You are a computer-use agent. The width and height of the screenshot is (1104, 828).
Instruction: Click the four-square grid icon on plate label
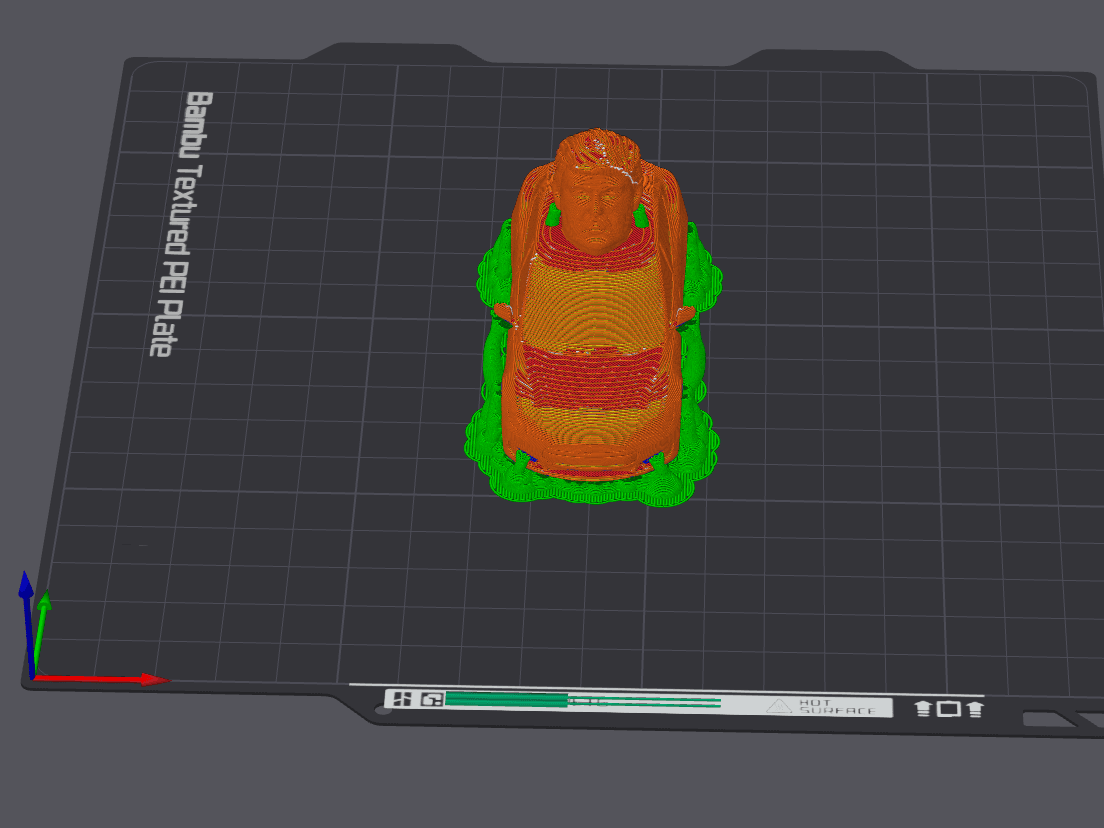click(x=403, y=698)
